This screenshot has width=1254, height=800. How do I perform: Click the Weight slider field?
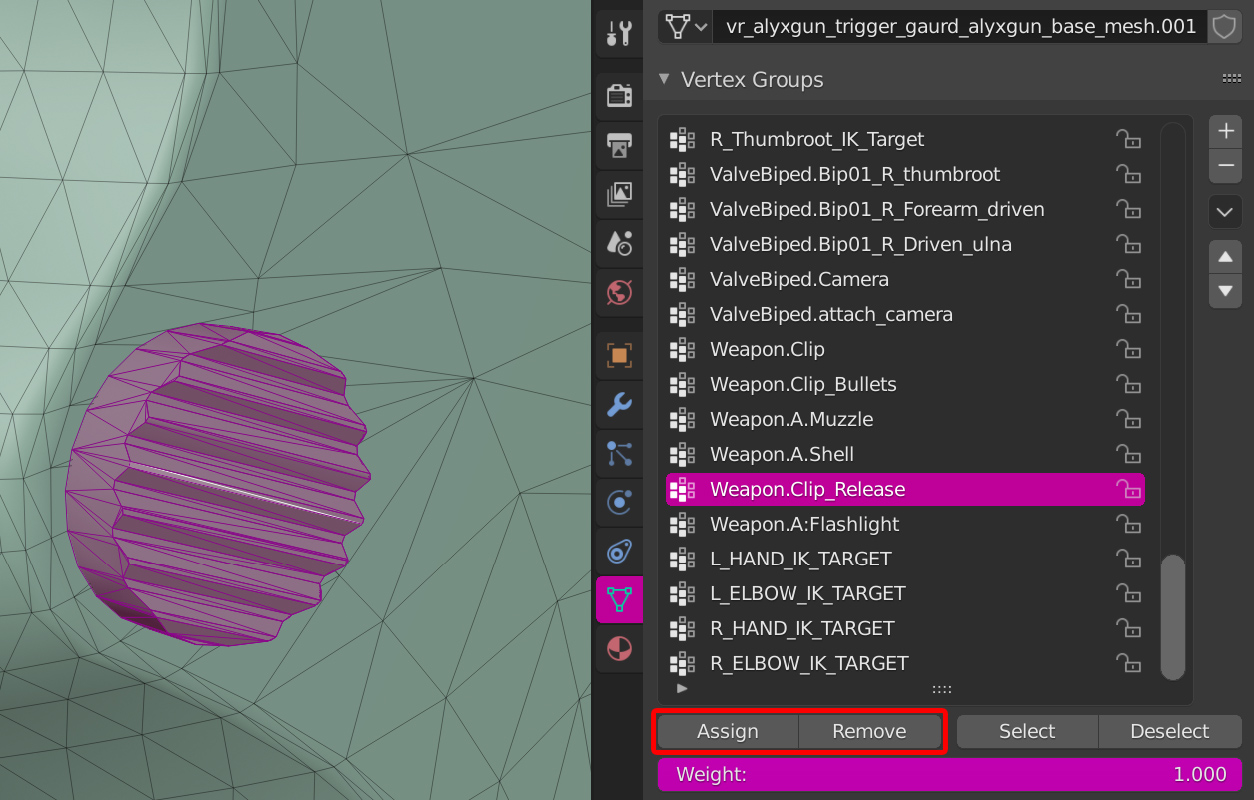(949, 774)
